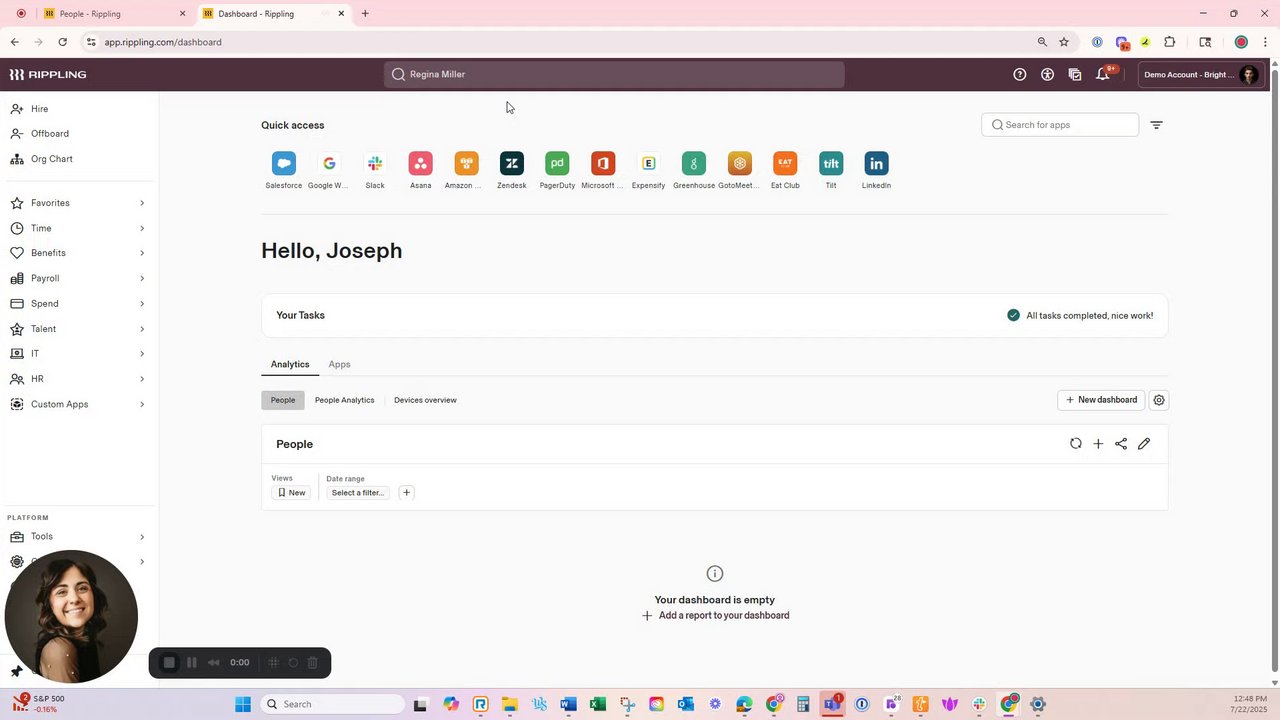Open the Expensify app icon
Screen dimensions: 1280x720
click(x=648, y=163)
